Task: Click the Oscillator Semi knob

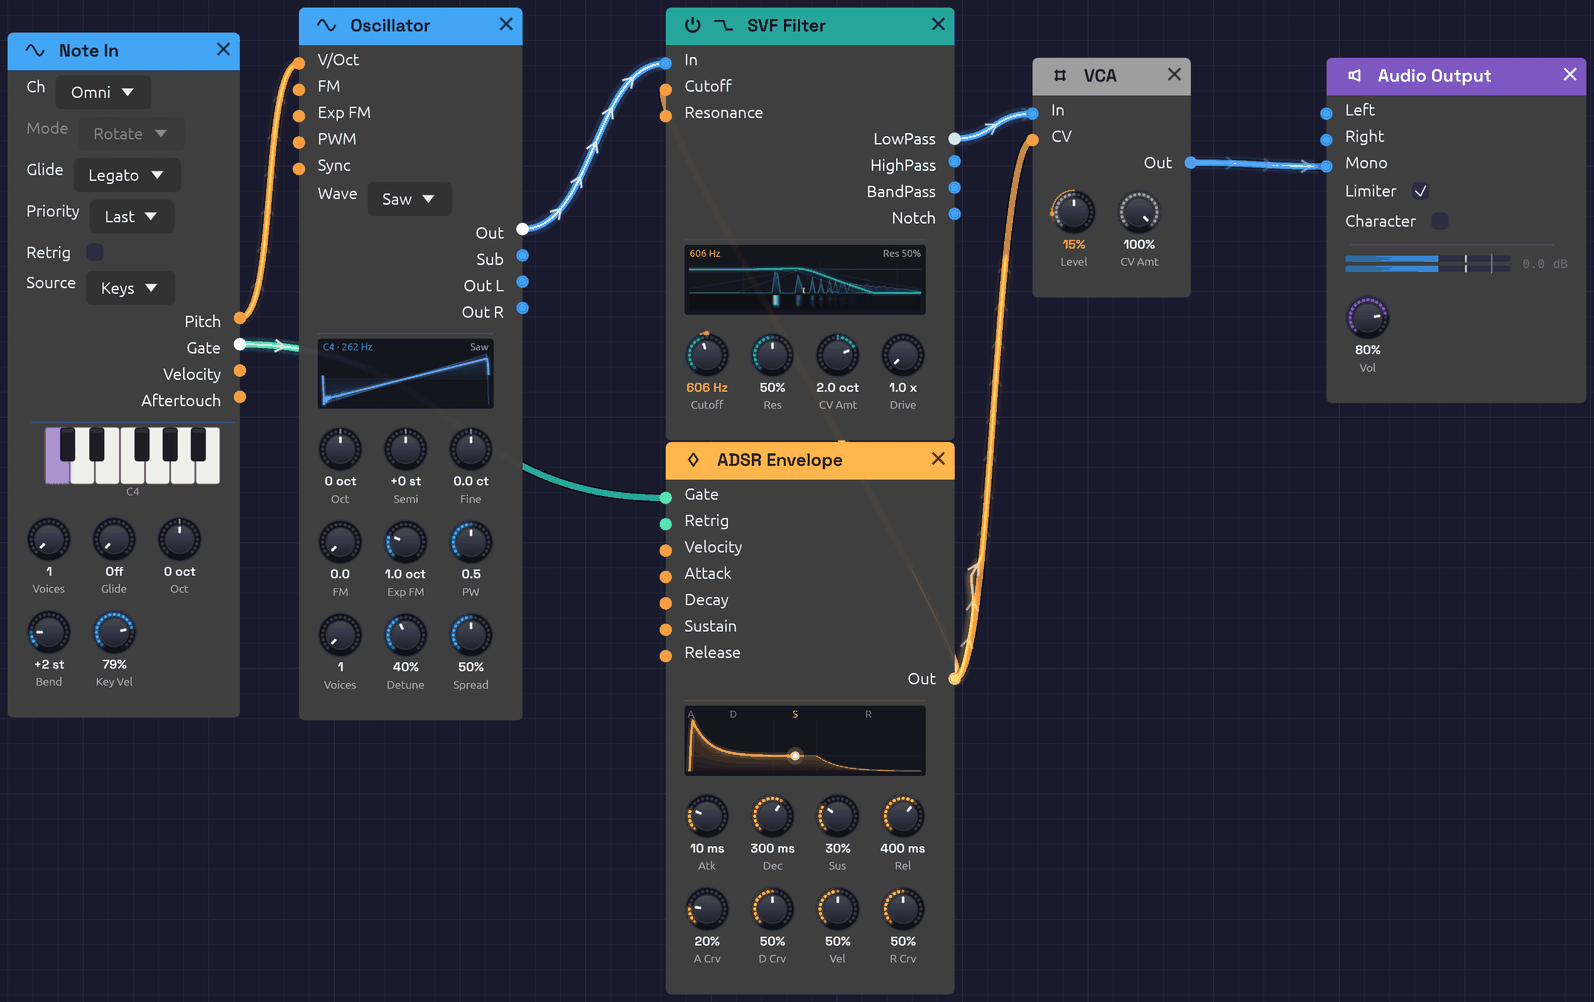Action: coord(405,449)
